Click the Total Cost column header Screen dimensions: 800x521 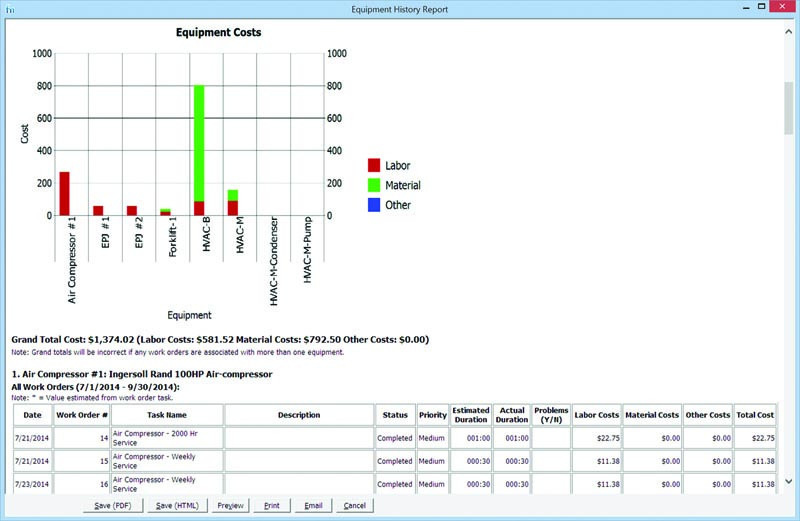click(x=755, y=415)
